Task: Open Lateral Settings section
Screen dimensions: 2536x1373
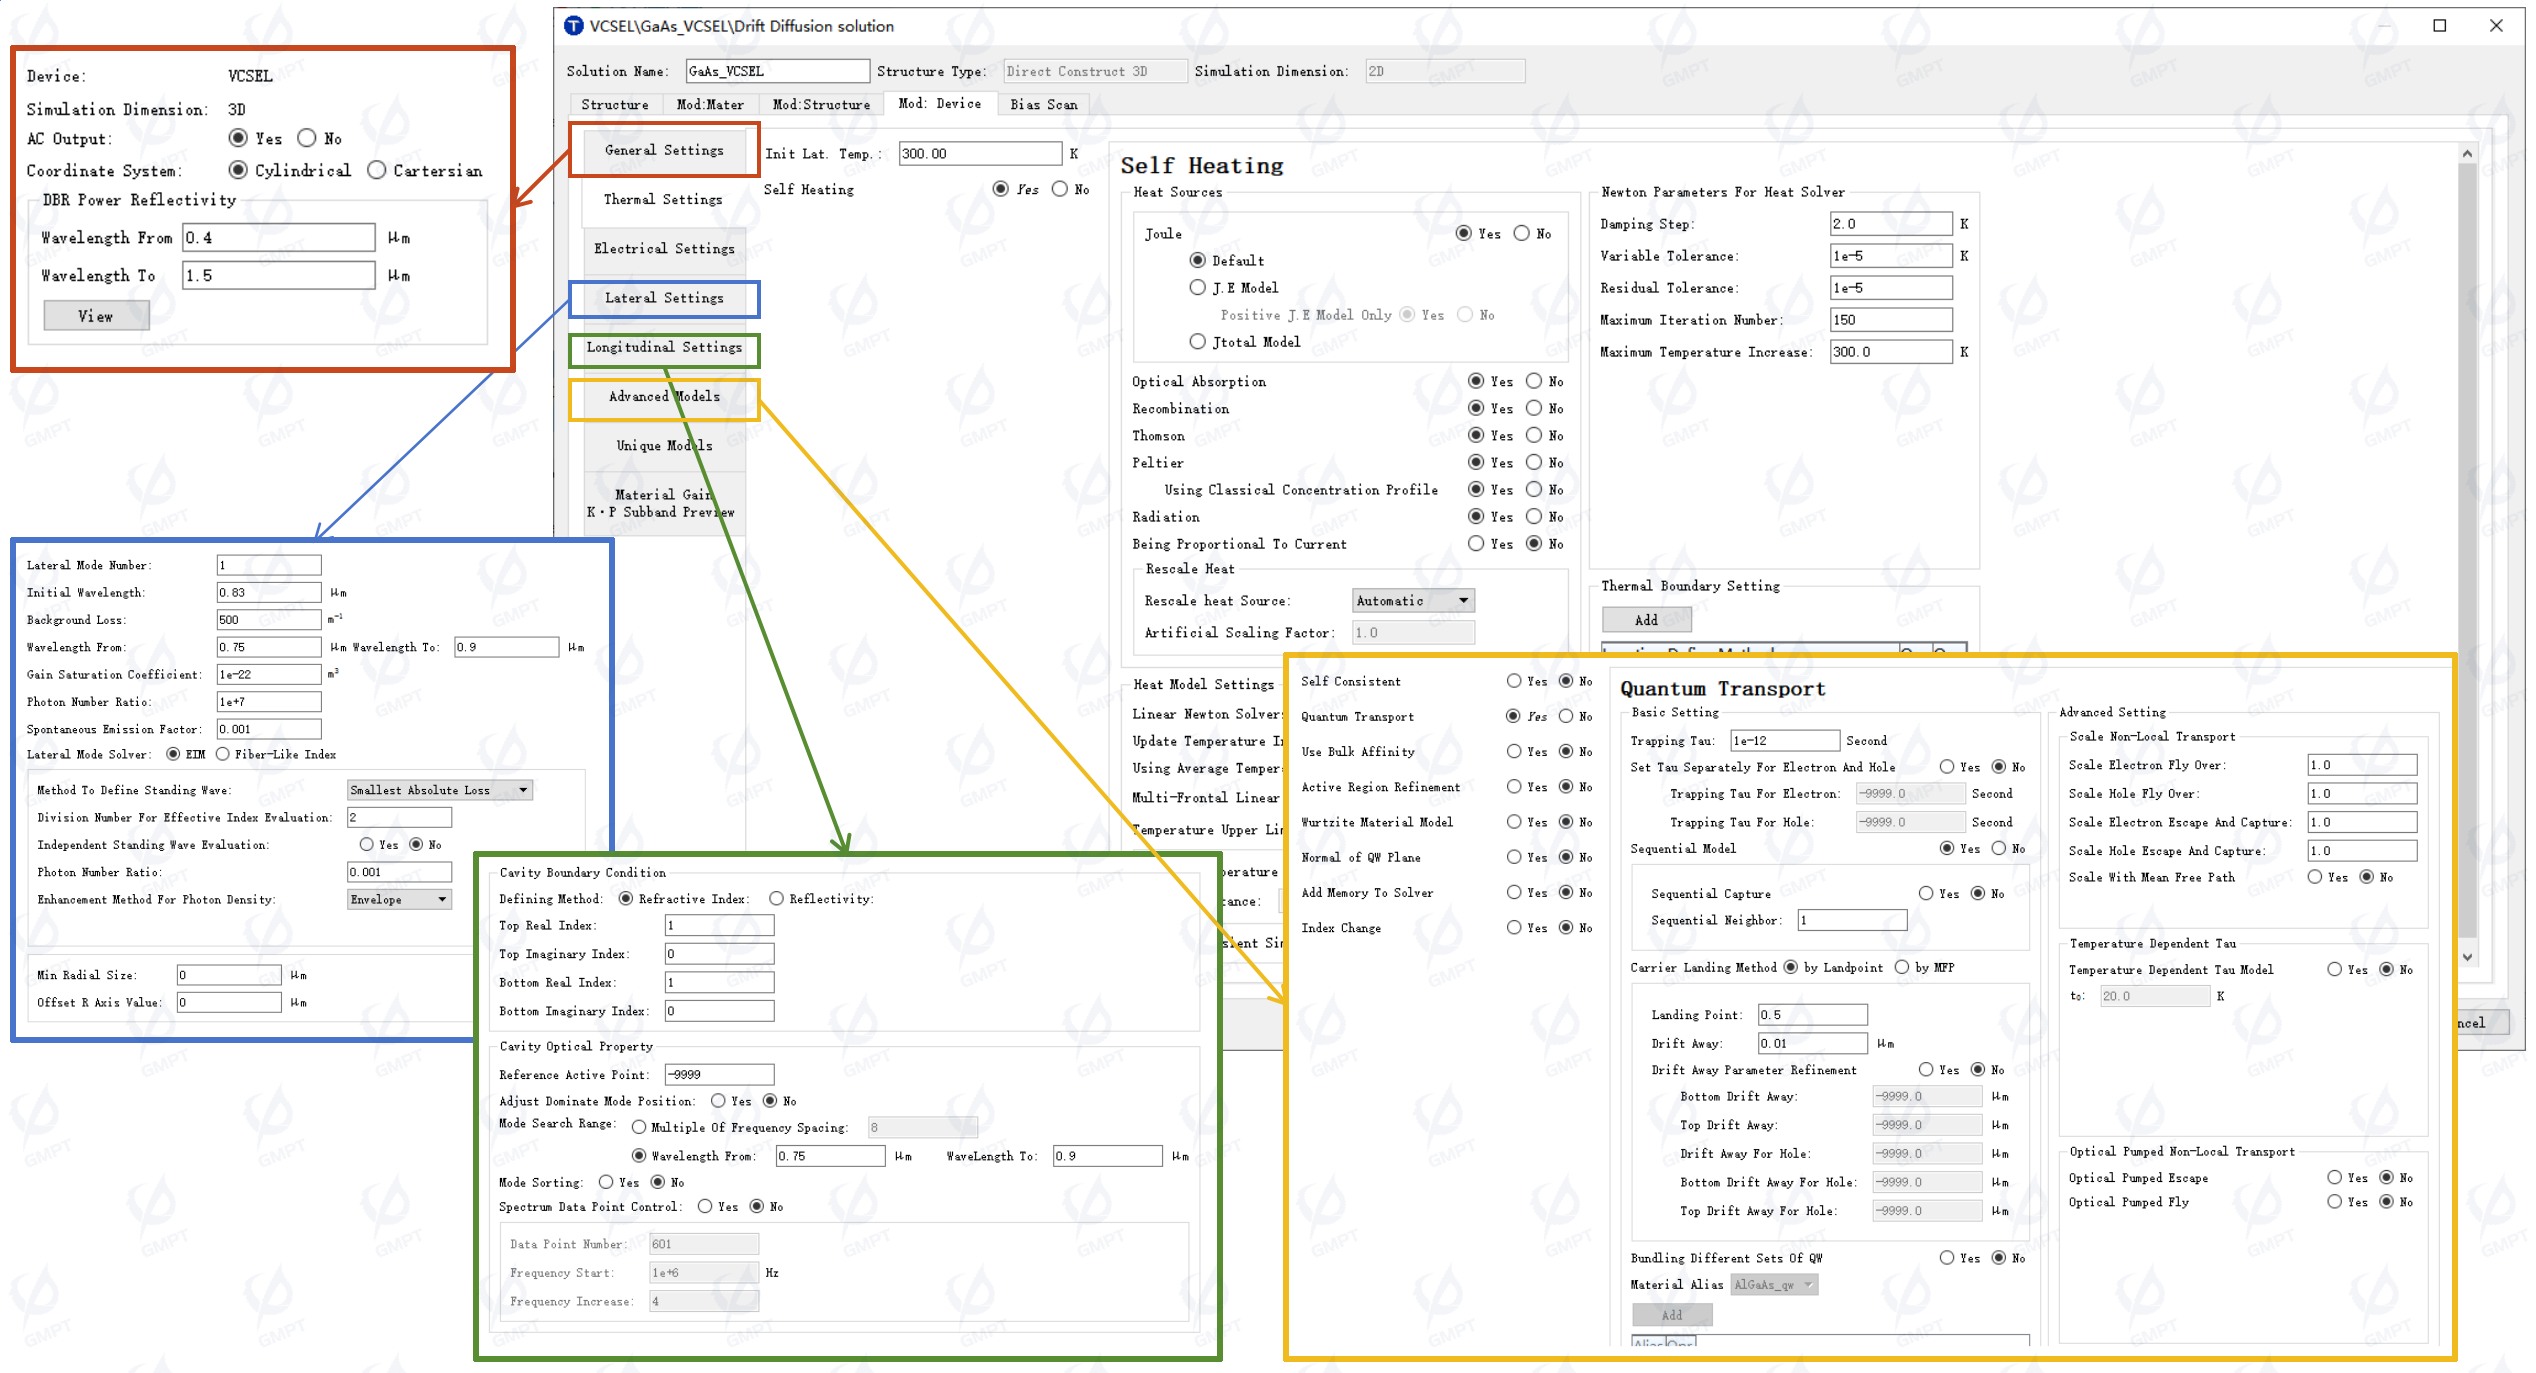Action: click(664, 298)
